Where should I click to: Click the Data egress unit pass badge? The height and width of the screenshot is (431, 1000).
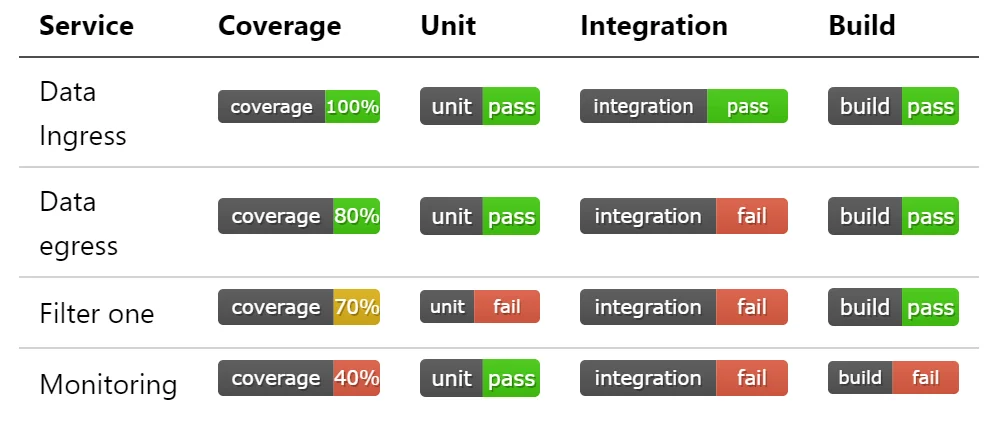pyautogui.click(x=480, y=216)
